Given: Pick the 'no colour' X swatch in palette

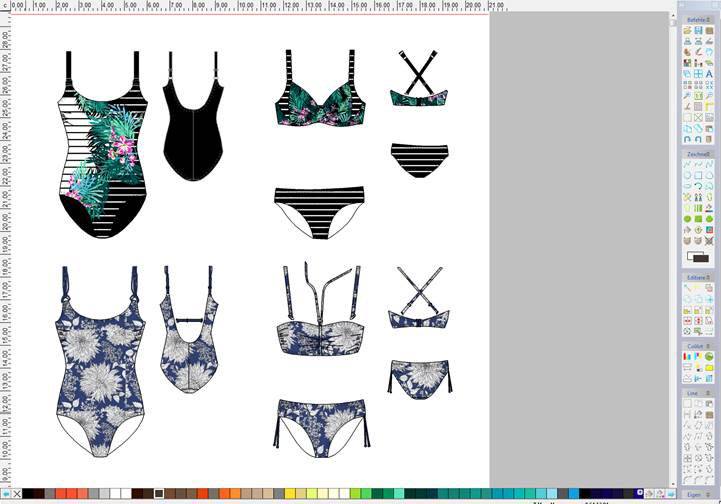Looking at the screenshot, I should coord(17,494).
